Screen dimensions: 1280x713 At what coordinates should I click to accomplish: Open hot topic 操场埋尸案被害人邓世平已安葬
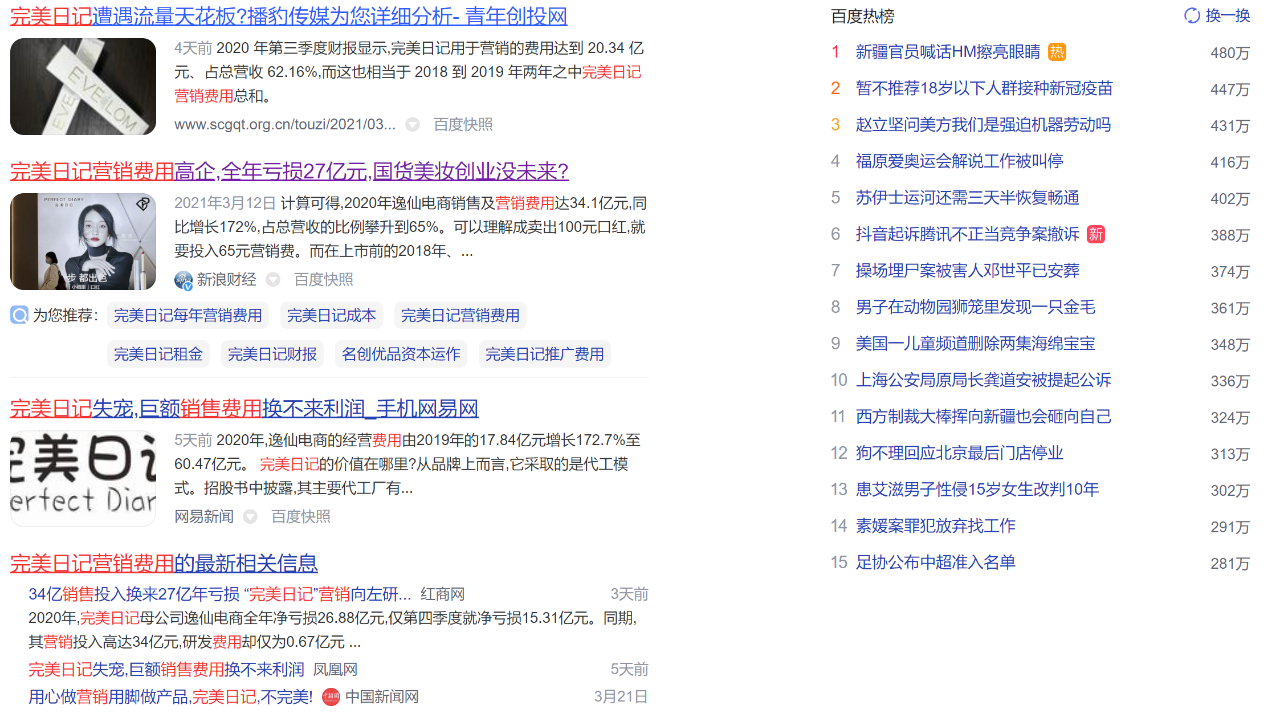pyautogui.click(x=968, y=271)
